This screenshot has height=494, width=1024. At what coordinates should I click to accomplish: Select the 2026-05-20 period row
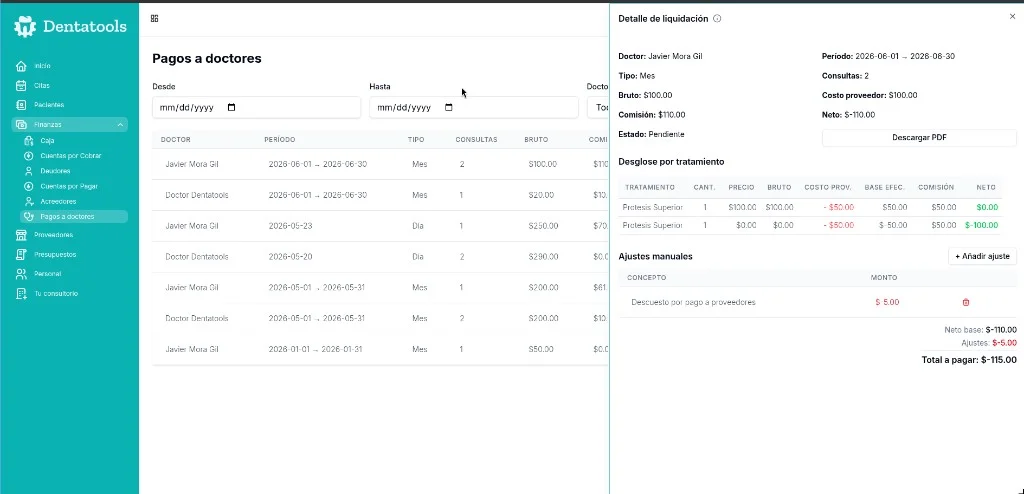click(380, 257)
